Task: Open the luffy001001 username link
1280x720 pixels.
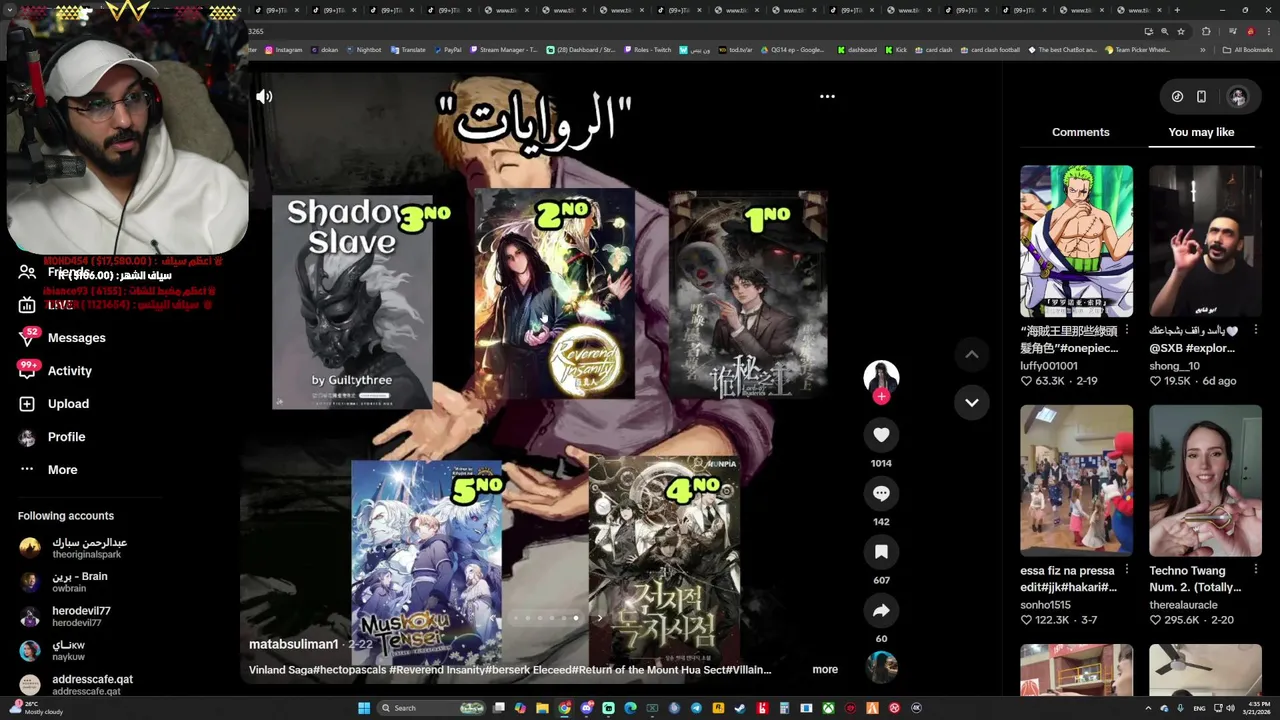Action: pos(1049,366)
